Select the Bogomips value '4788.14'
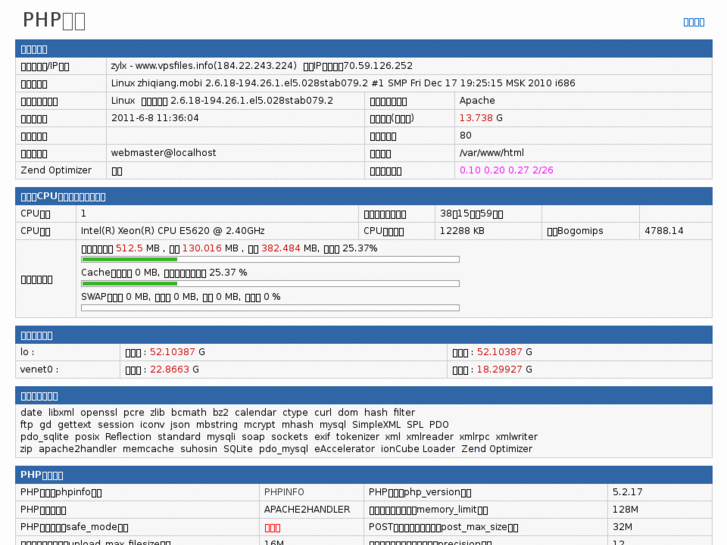Image resolution: width=727 pixels, height=545 pixels. point(663,231)
